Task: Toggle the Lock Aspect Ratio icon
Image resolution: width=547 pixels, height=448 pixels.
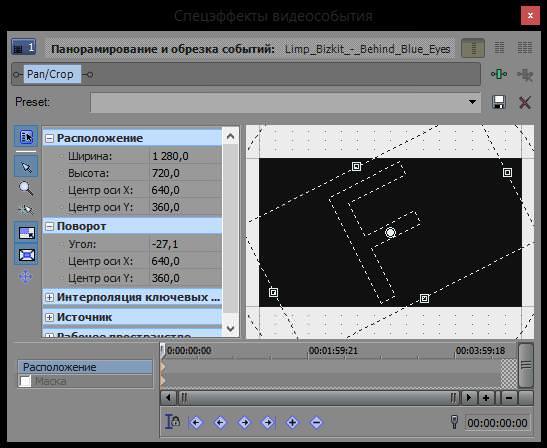Action: [x=27, y=233]
